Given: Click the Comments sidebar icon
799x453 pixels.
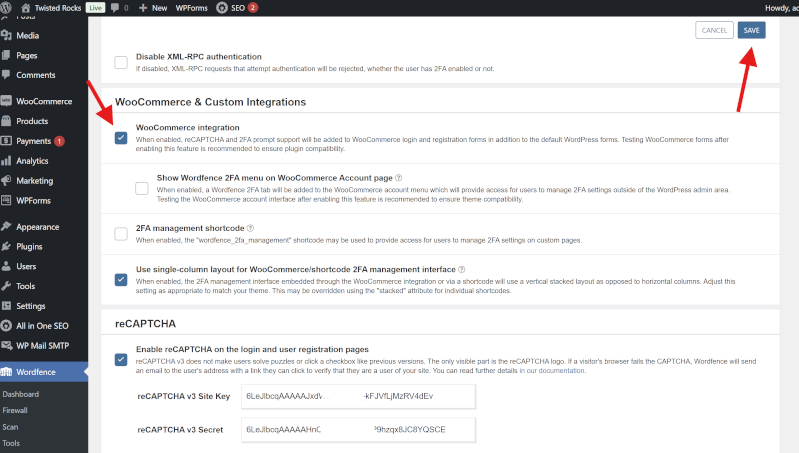Looking at the screenshot, I should pos(6,74).
